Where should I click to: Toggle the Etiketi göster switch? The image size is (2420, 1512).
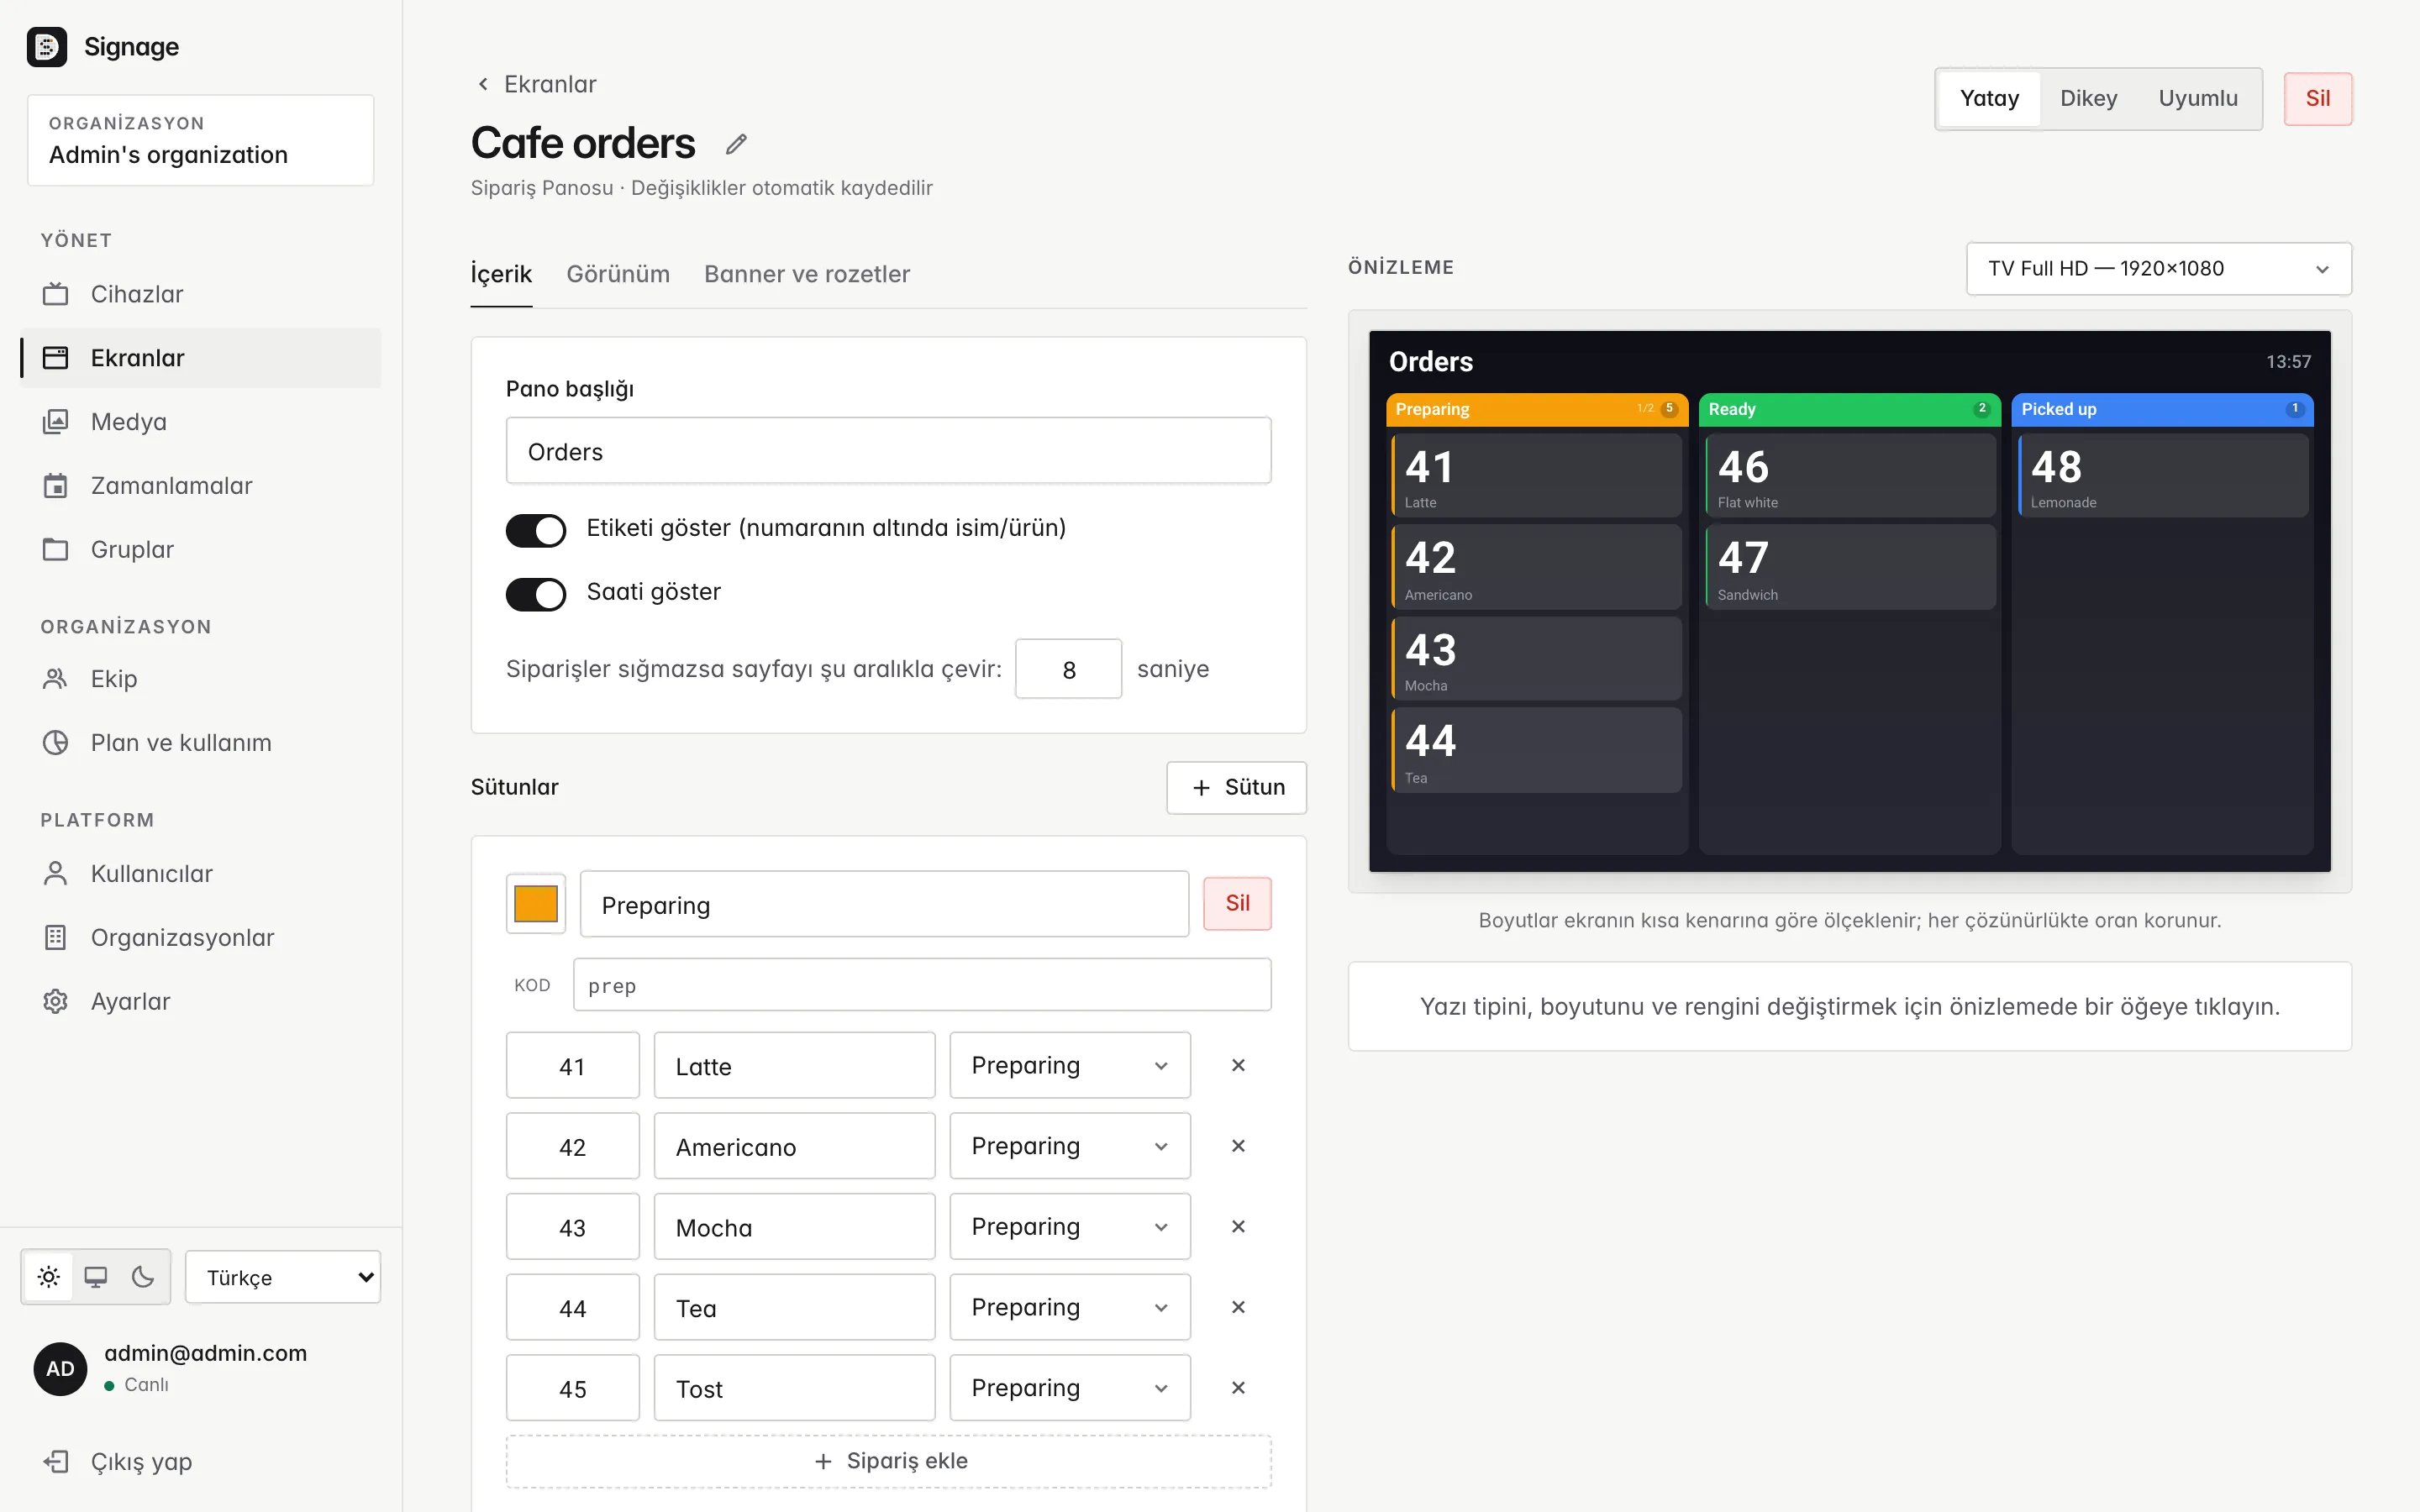click(x=536, y=530)
